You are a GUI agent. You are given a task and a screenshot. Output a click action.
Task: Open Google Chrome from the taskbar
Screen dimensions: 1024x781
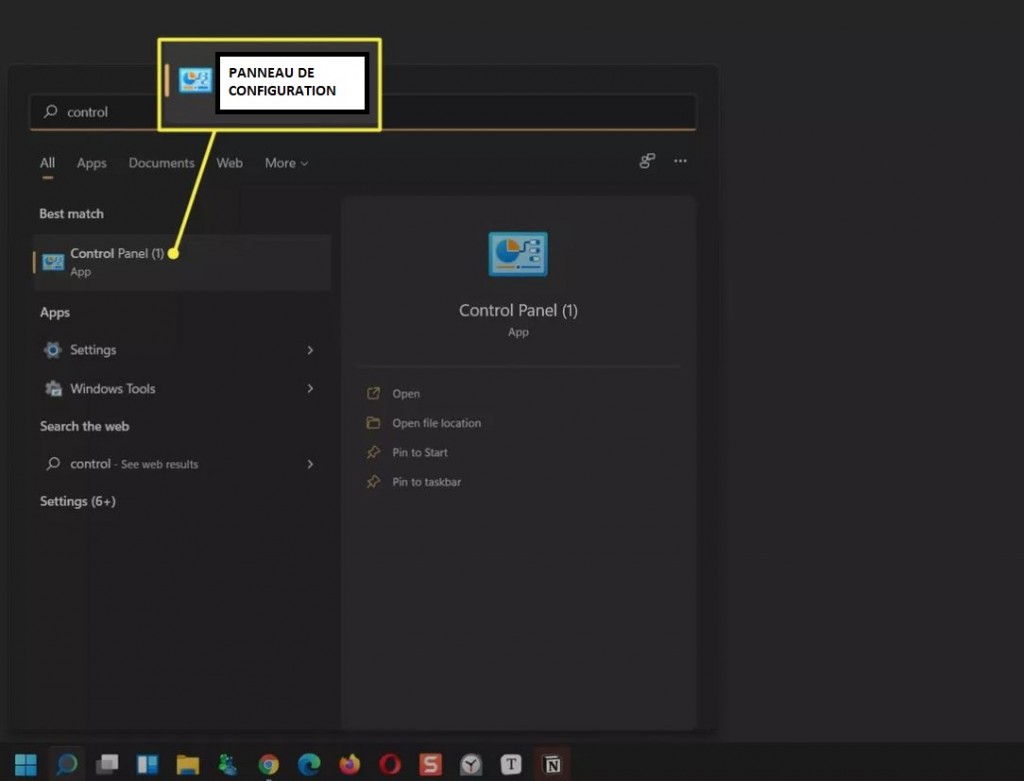tap(268, 764)
